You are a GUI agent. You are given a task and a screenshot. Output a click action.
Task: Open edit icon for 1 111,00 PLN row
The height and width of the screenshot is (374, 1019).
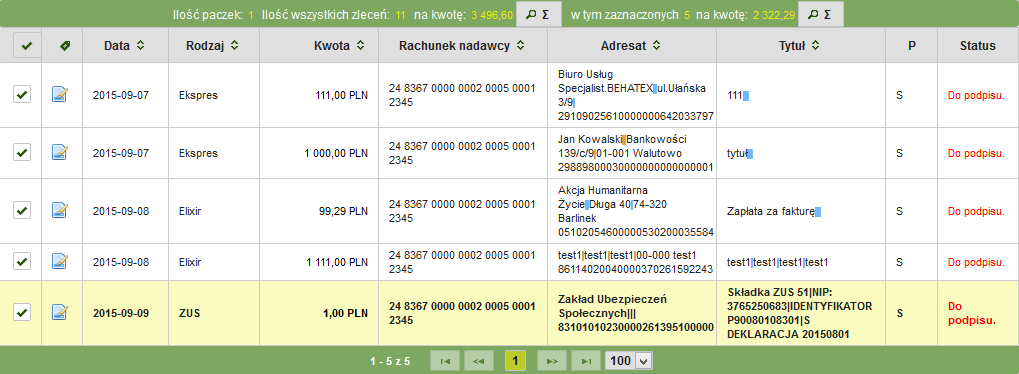point(60,261)
